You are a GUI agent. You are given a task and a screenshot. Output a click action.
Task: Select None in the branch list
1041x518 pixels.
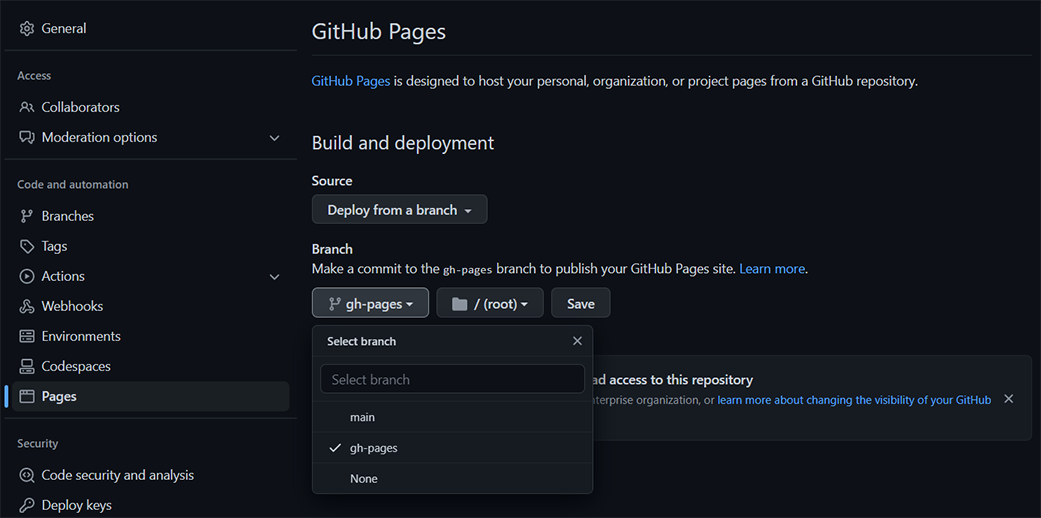pos(452,478)
